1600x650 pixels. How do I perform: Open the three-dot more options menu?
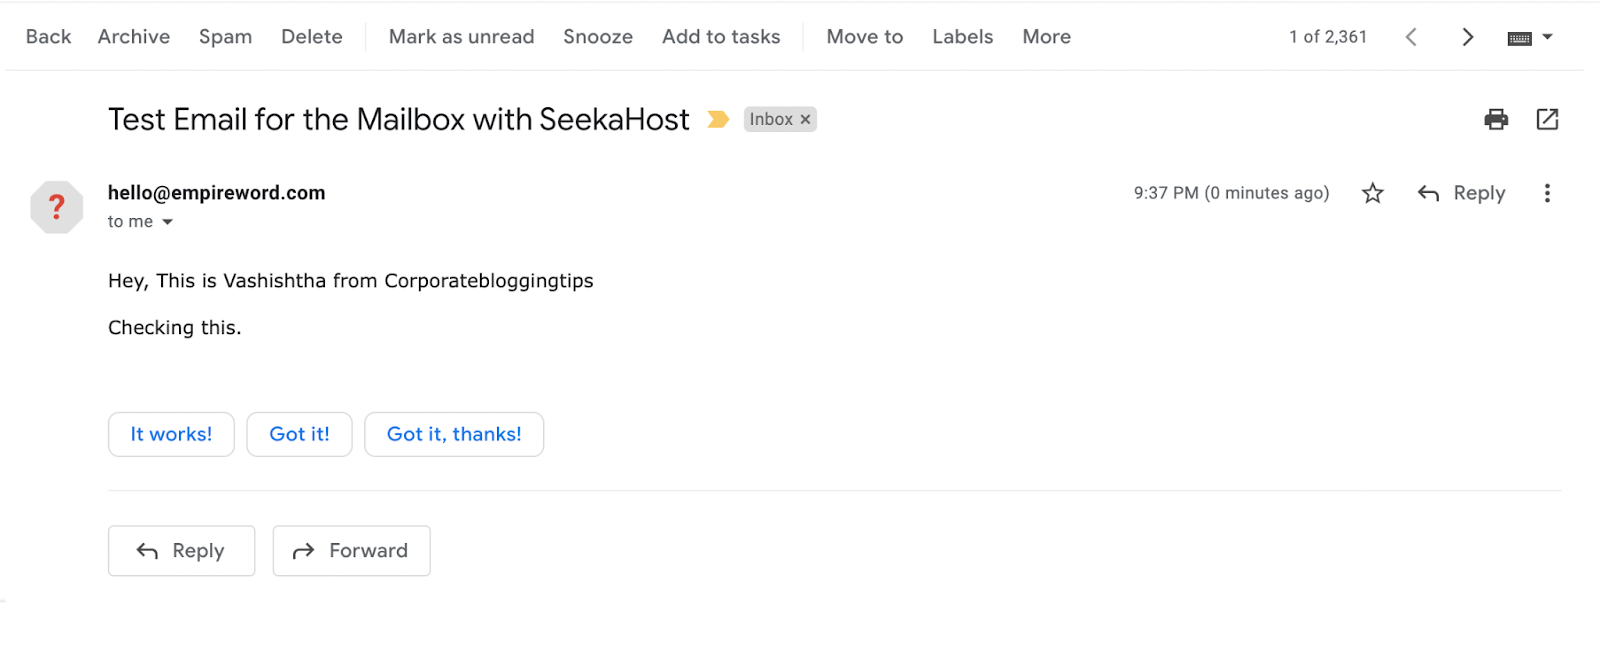1547,193
